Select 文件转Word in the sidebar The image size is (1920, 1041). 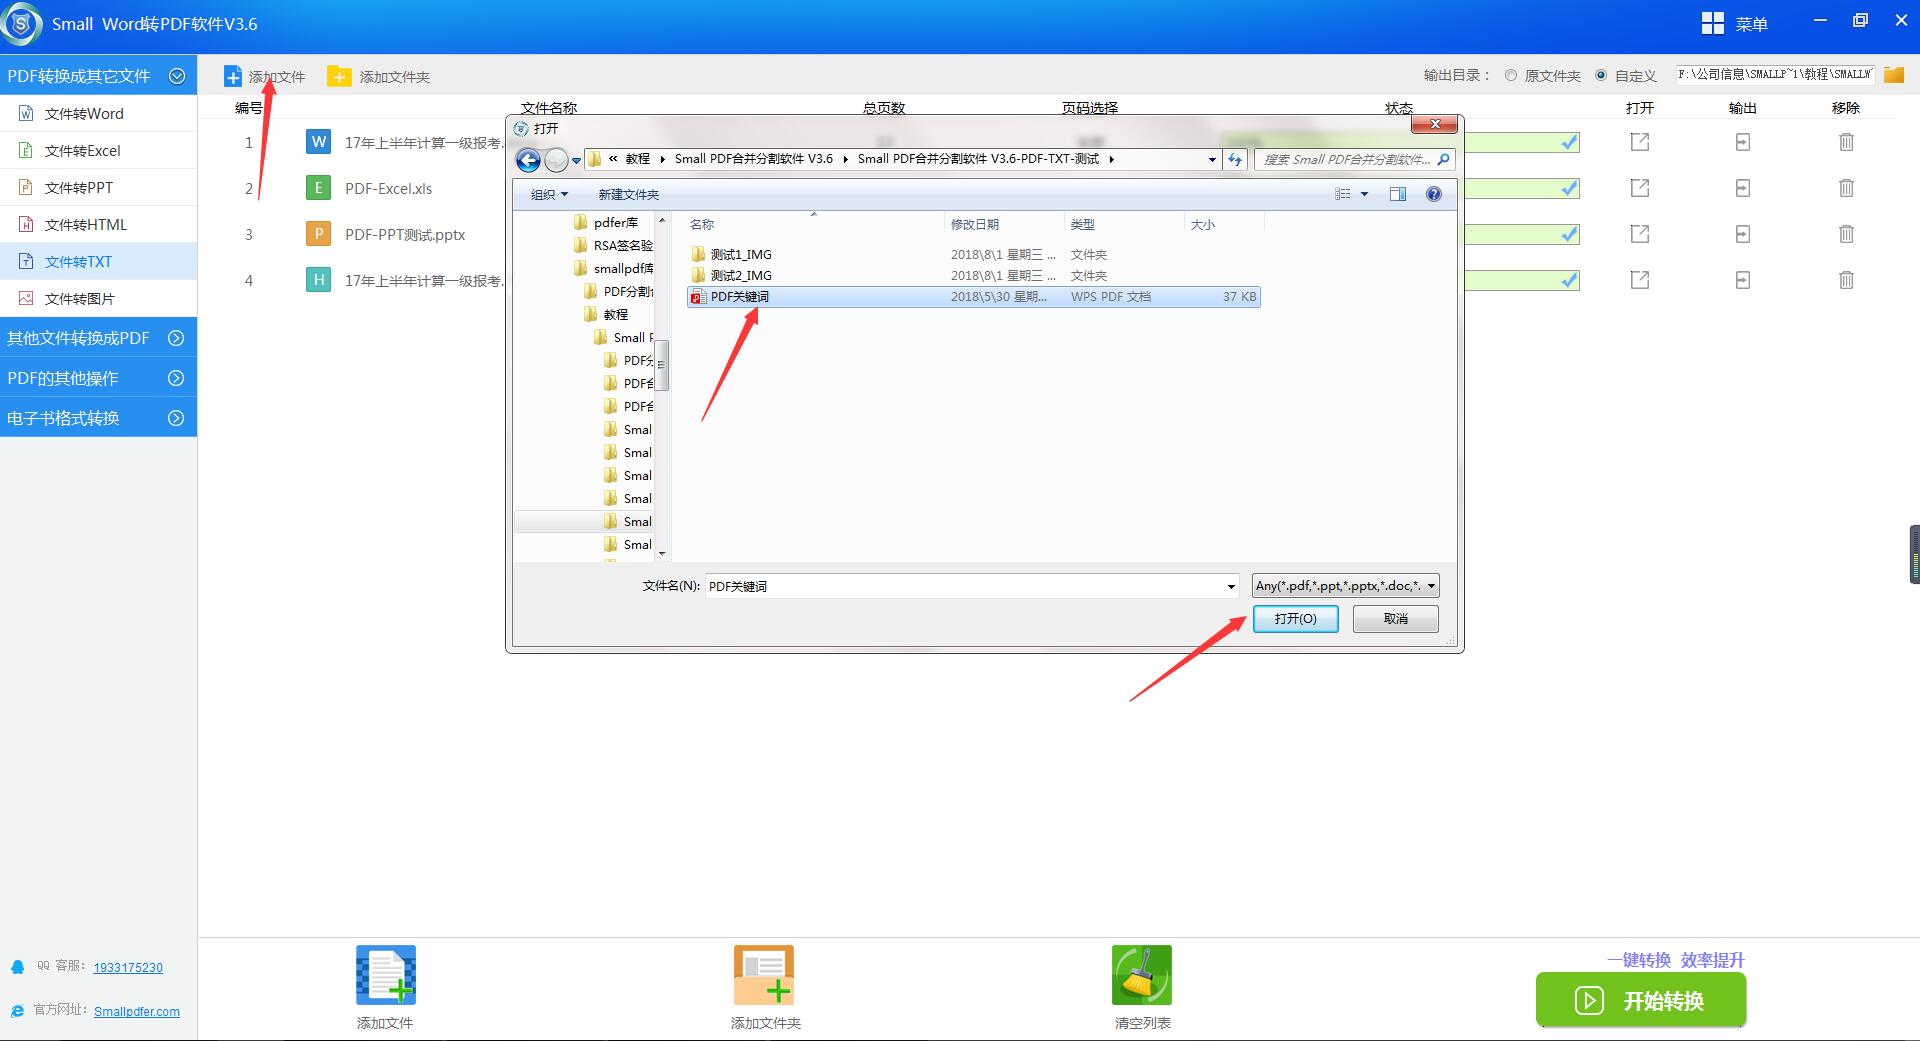(x=98, y=114)
